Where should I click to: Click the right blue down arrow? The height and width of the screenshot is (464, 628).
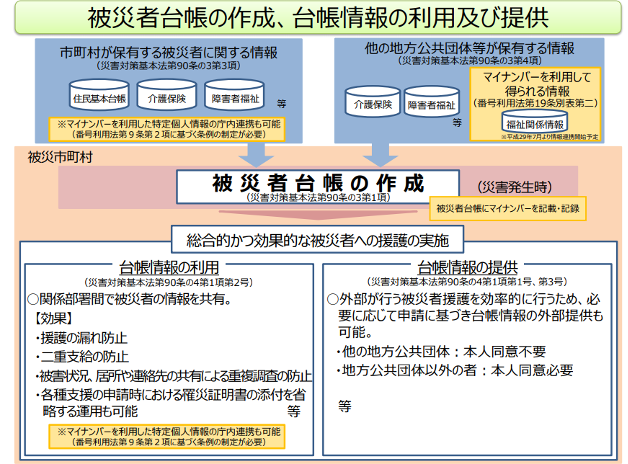(380, 155)
